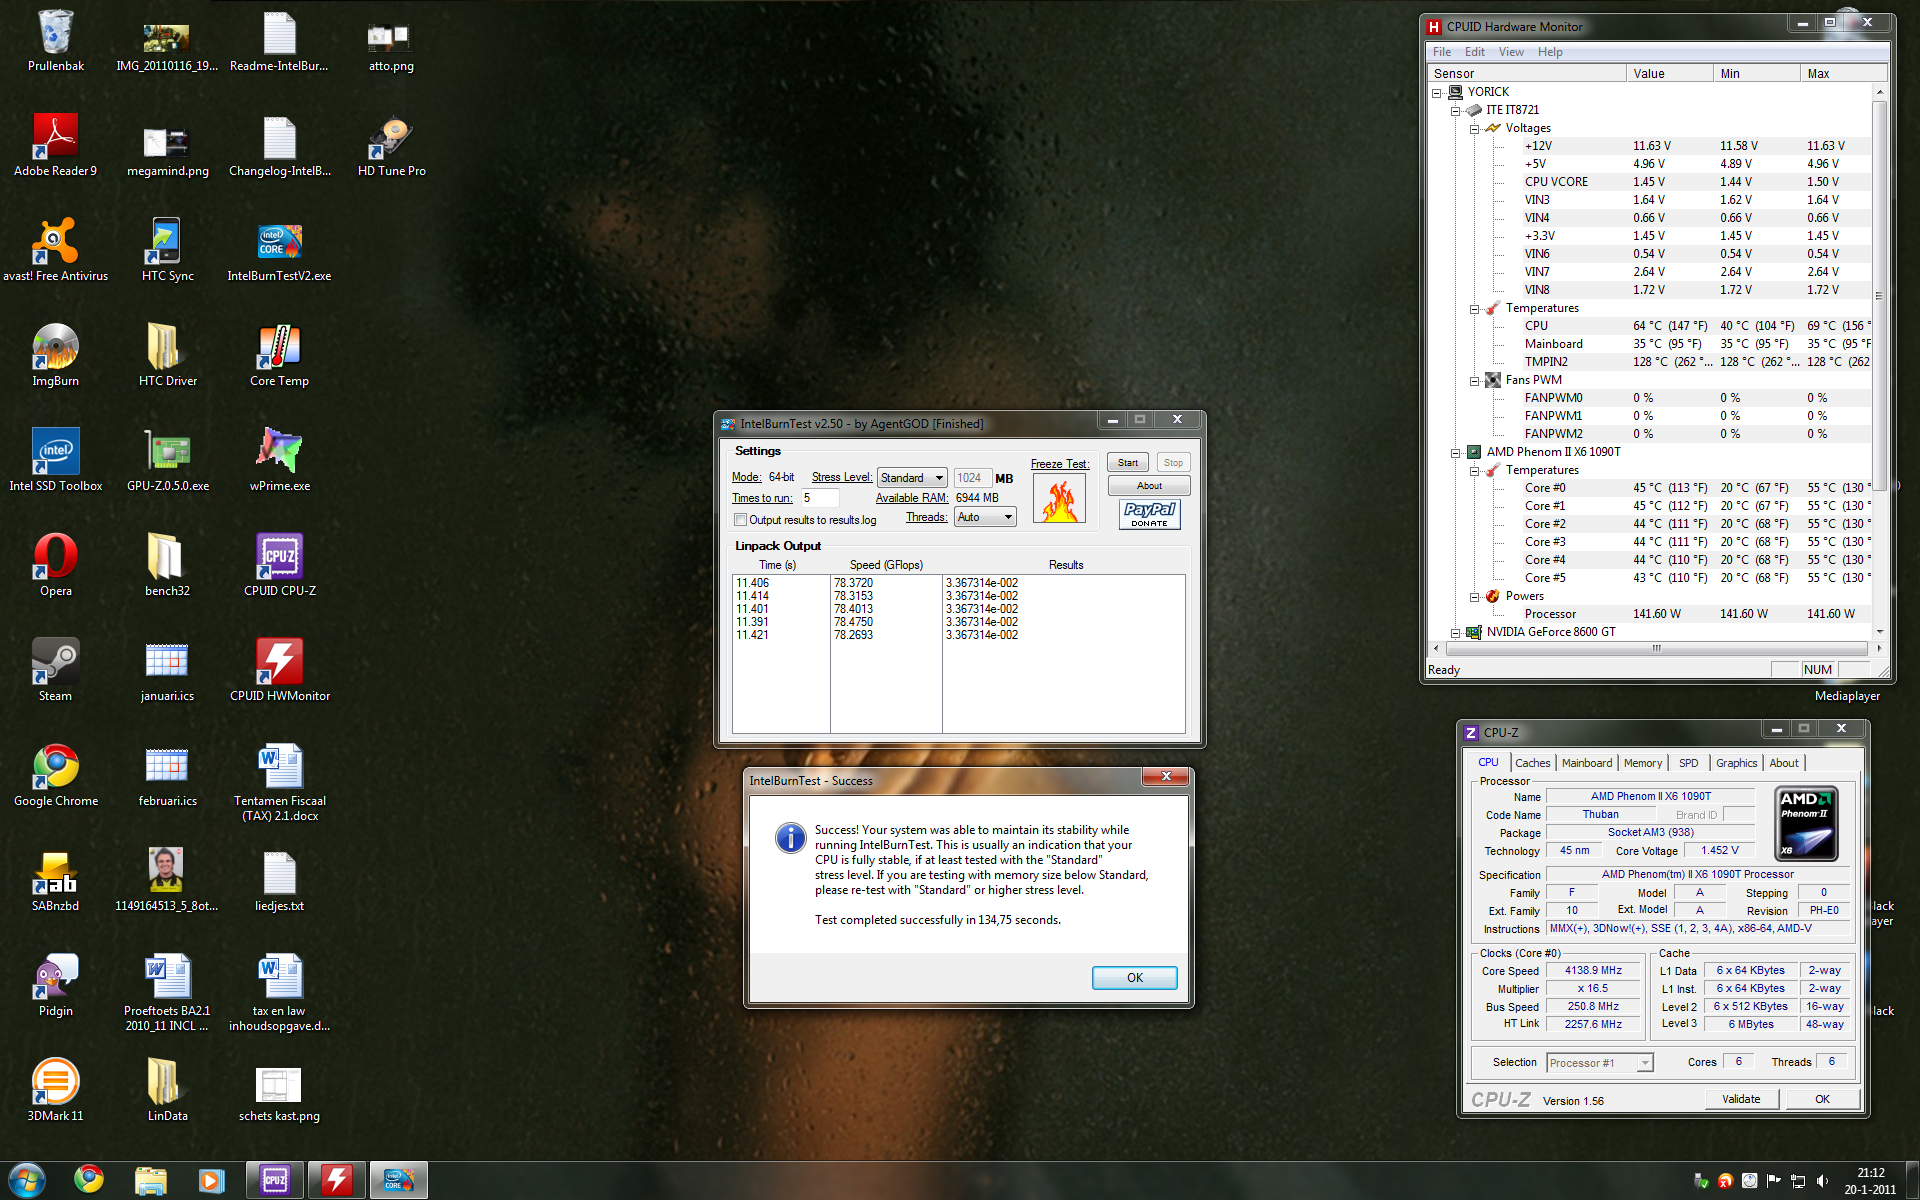Open HTC Sync desktop shortcut
1920x1200 pixels.
pos(168,250)
